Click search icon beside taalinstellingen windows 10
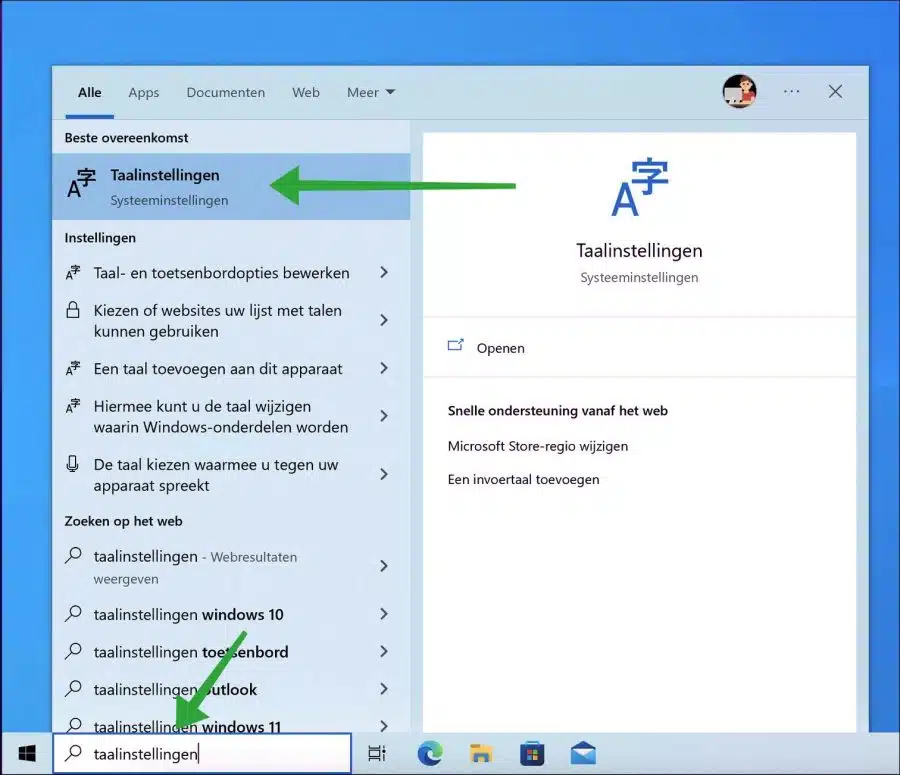Screen dimensions: 900x775 pyautogui.click(x=73, y=613)
